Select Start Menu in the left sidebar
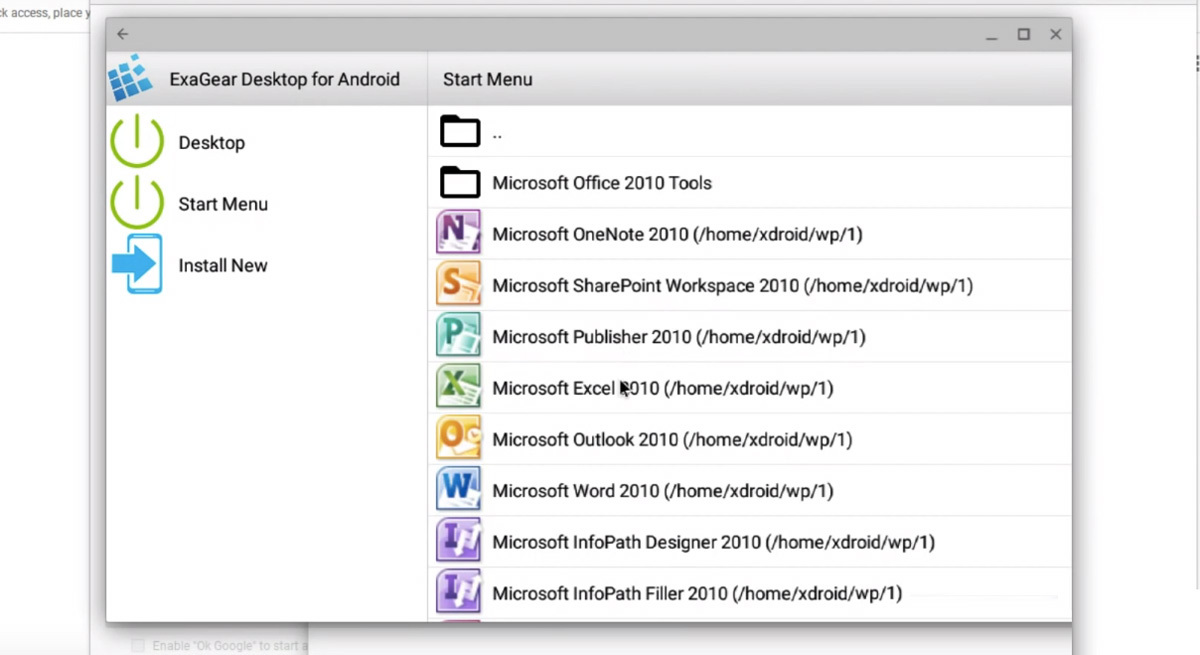Viewport: 1200px width, 655px height. 223,204
